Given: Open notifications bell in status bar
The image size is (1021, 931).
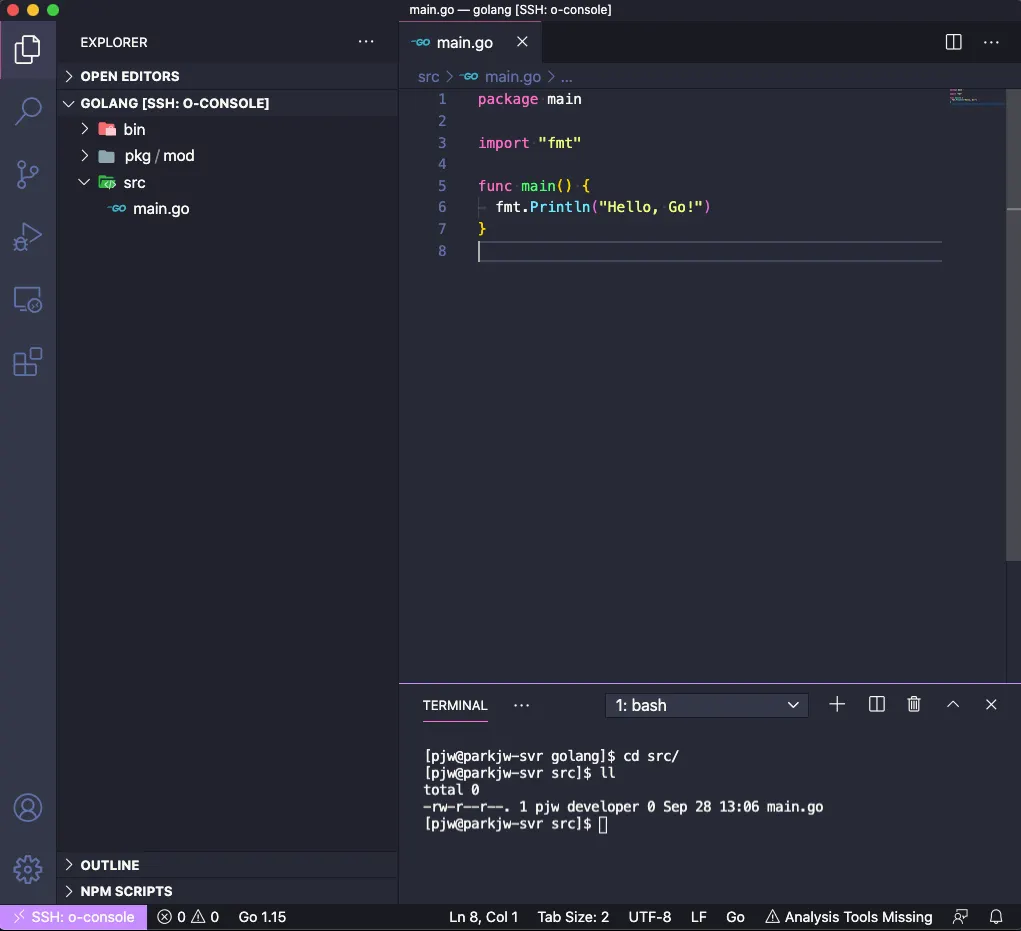Looking at the screenshot, I should 996,917.
